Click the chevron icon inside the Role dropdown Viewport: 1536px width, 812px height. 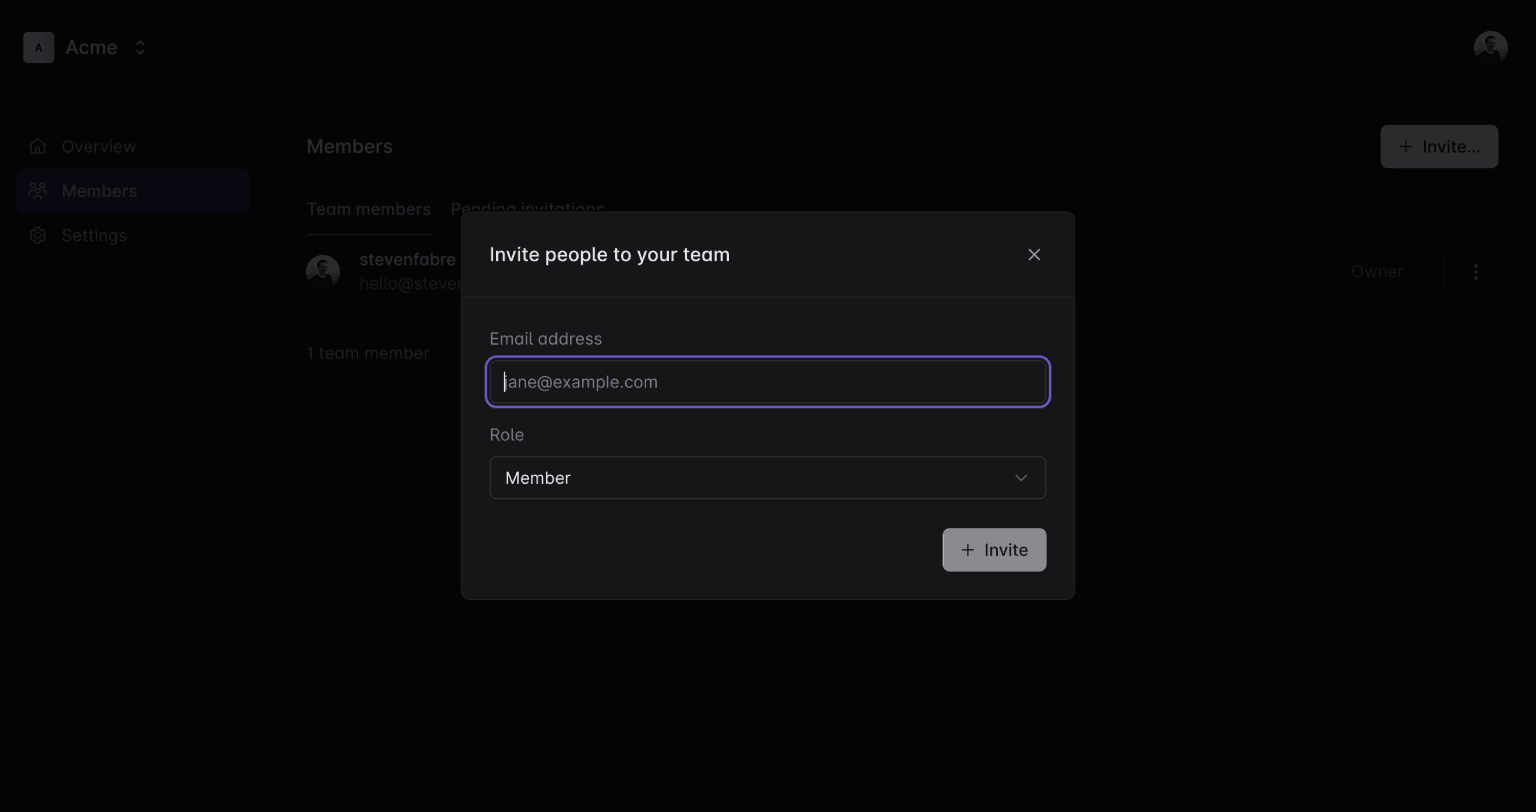1021,478
